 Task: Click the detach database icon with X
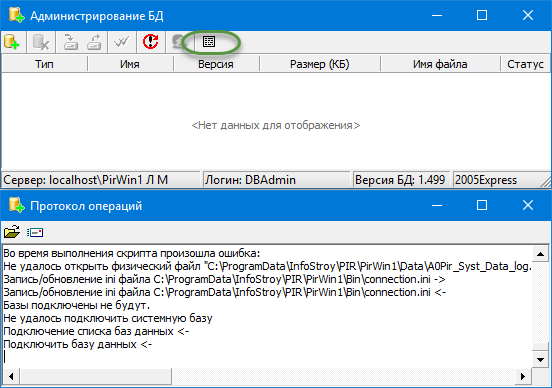[41, 42]
